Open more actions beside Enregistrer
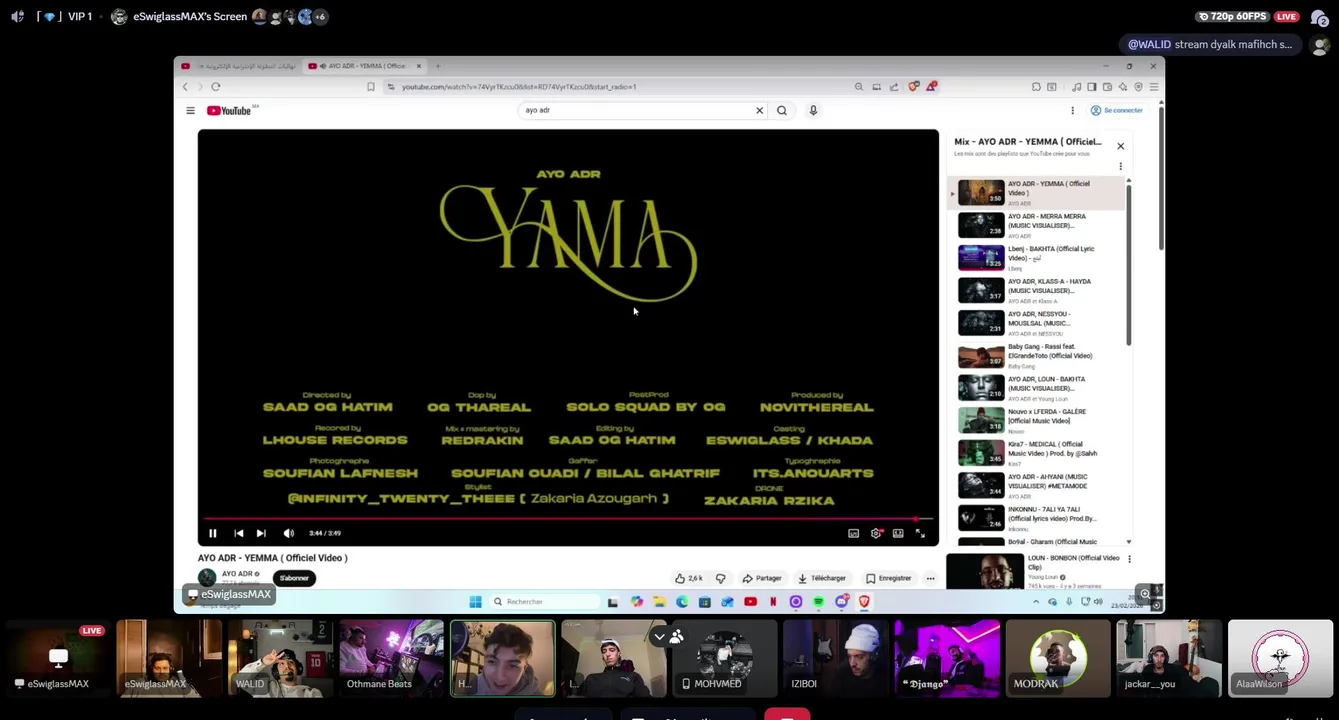The height and width of the screenshot is (720, 1339). (x=930, y=578)
